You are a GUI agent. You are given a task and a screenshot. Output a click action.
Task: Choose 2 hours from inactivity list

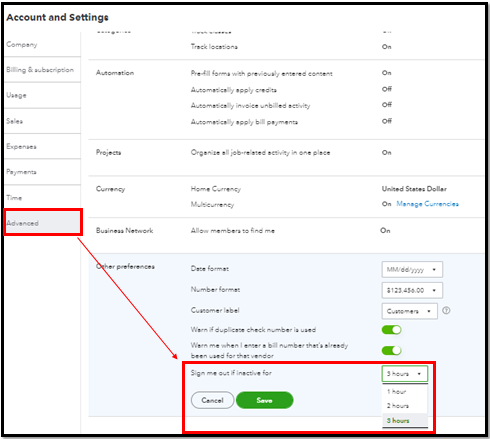(405, 406)
